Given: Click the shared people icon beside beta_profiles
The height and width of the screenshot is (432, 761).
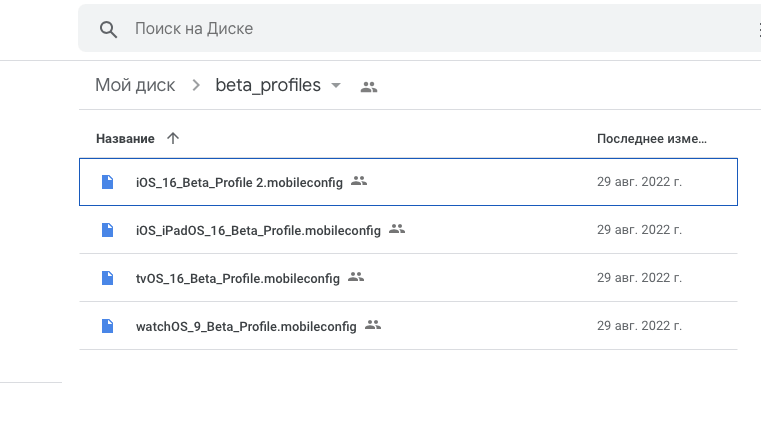Looking at the screenshot, I should pyautogui.click(x=369, y=87).
